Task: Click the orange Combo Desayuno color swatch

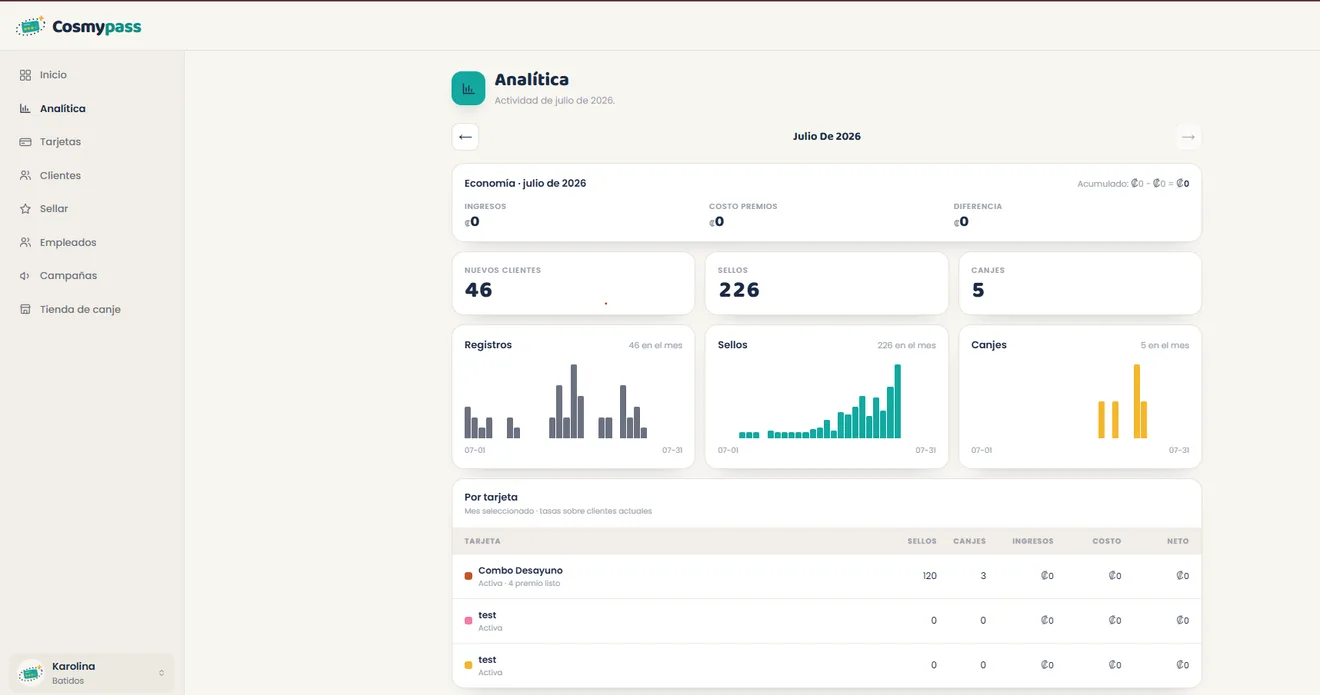Action: coord(468,576)
